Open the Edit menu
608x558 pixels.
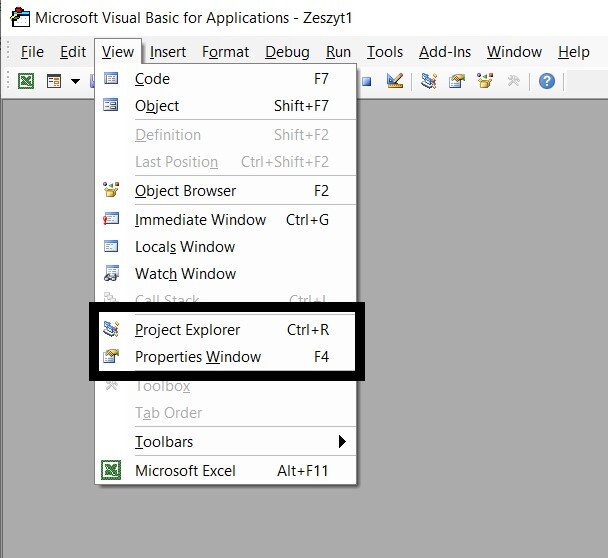tap(73, 52)
